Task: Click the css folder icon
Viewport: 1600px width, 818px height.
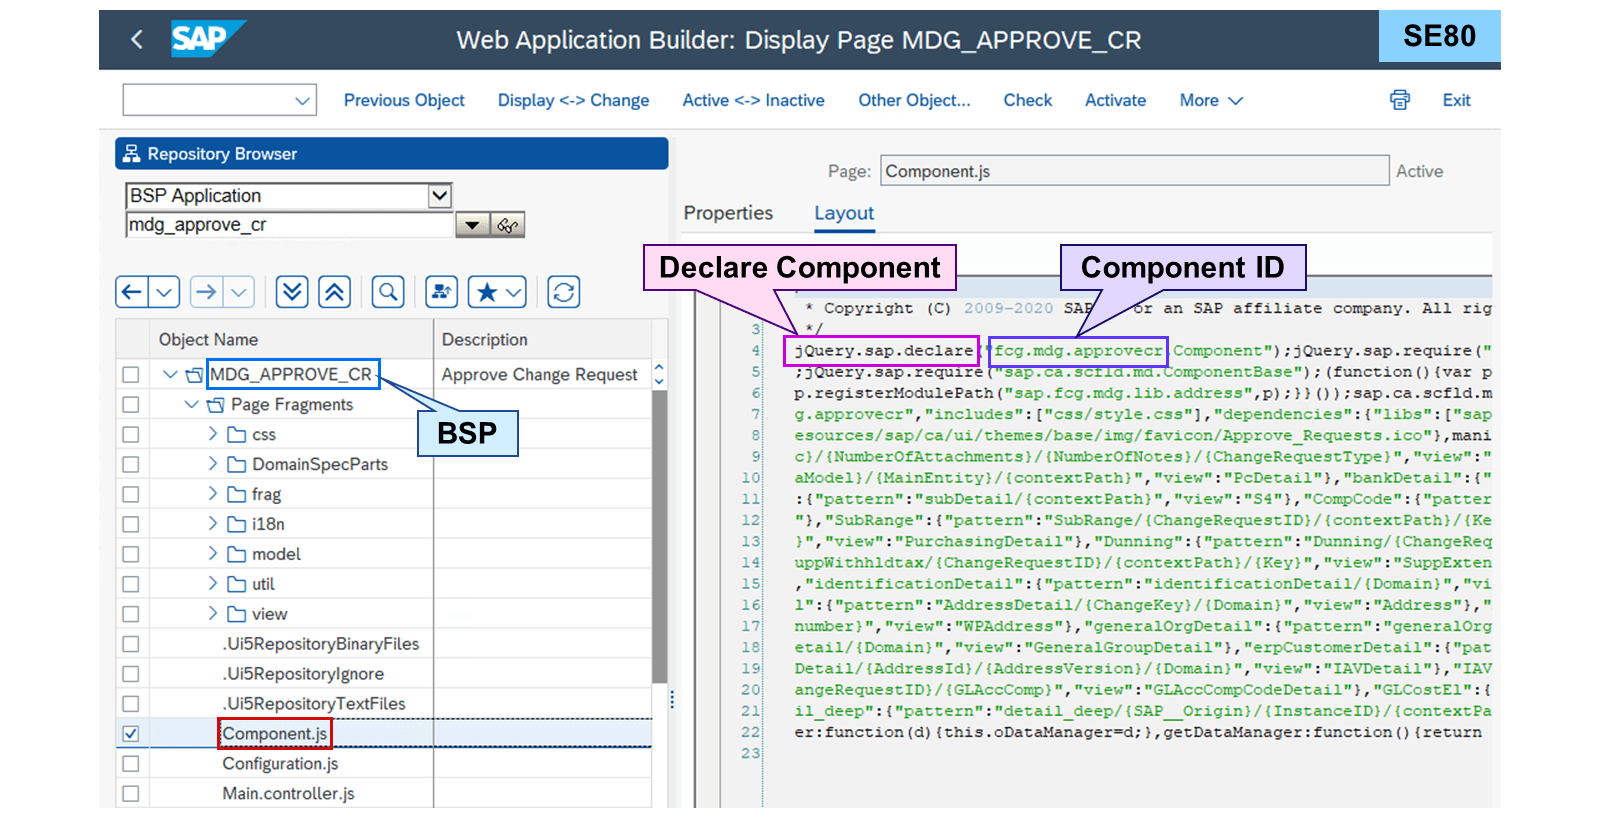Action: click(237, 435)
